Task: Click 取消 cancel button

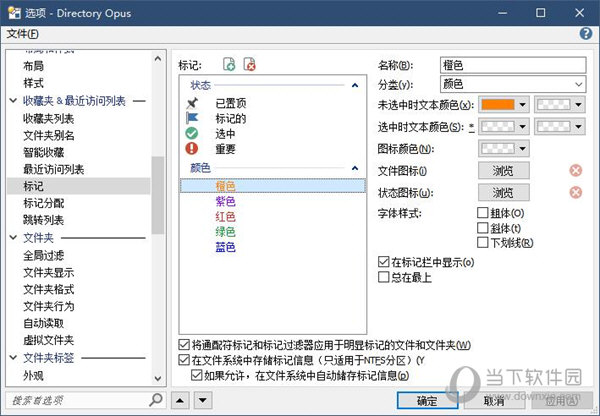Action: click(494, 401)
